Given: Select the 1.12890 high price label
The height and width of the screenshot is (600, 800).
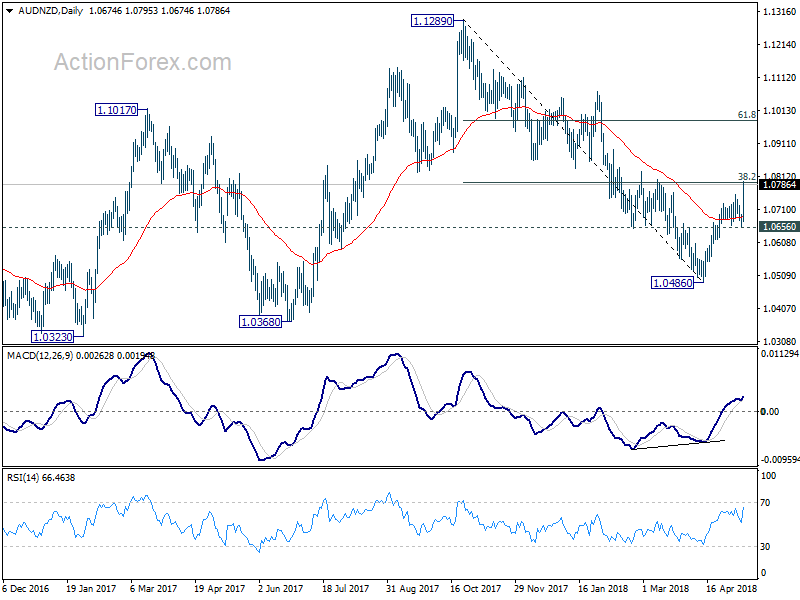Looking at the screenshot, I should pyautogui.click(x=432, y=21).
